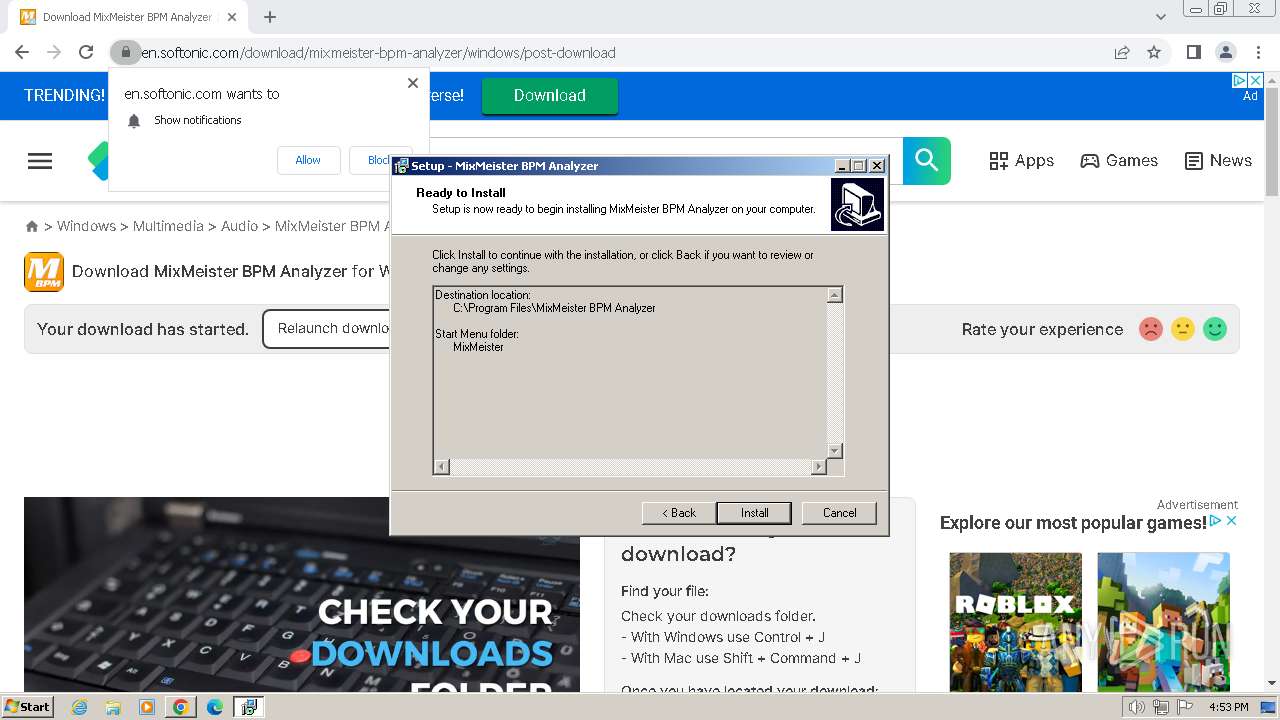1280x720 pixels.
Task: Open the Roblox game thumbnail
Action: pyautogui.click(x=1015, y=621)
